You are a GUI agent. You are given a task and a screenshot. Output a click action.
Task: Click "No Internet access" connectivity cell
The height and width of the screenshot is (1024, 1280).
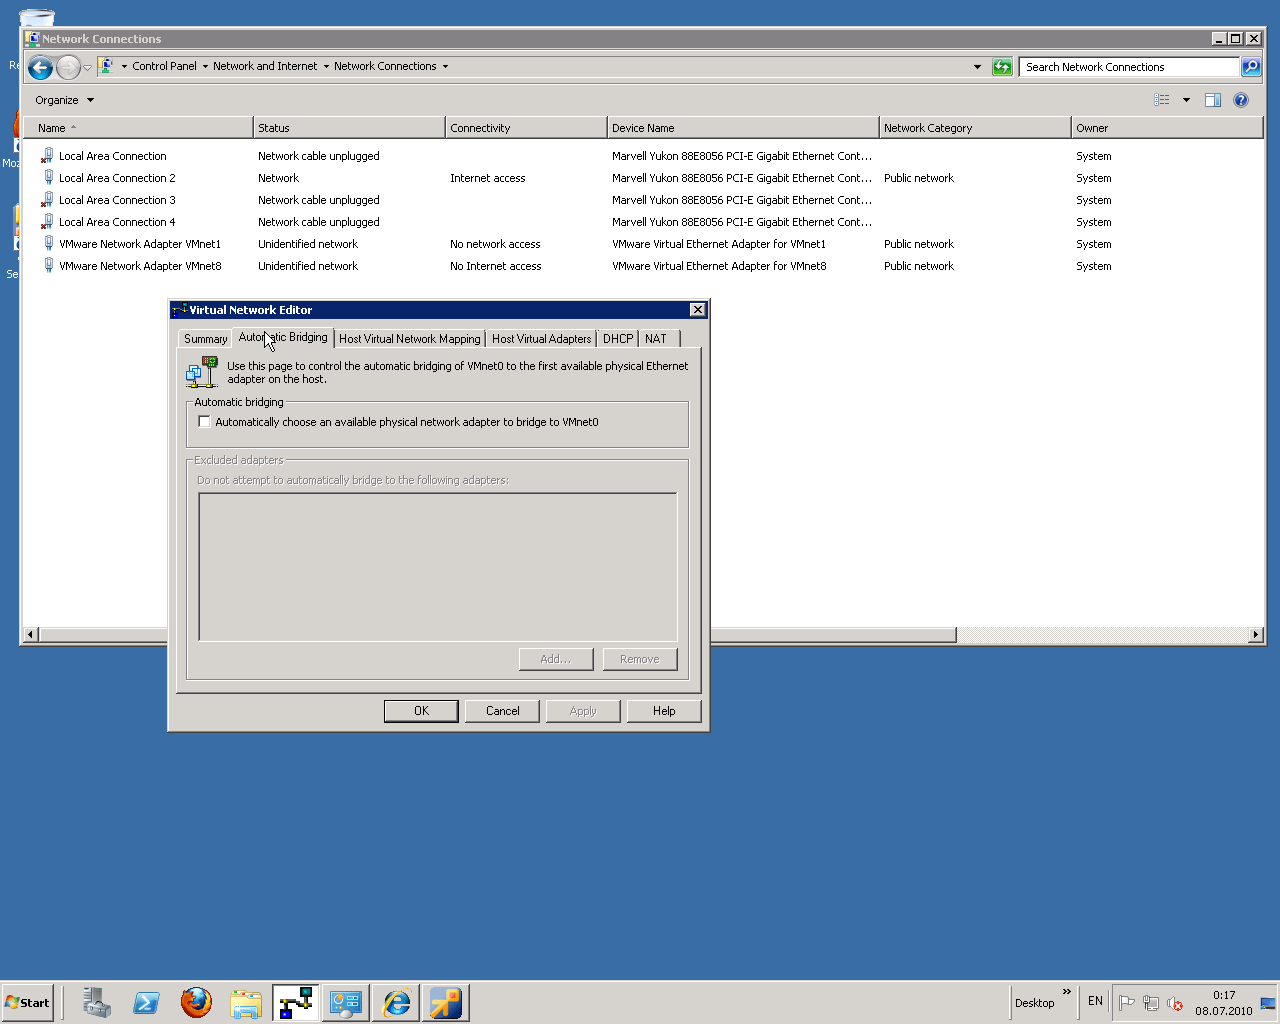coord(495,266)
